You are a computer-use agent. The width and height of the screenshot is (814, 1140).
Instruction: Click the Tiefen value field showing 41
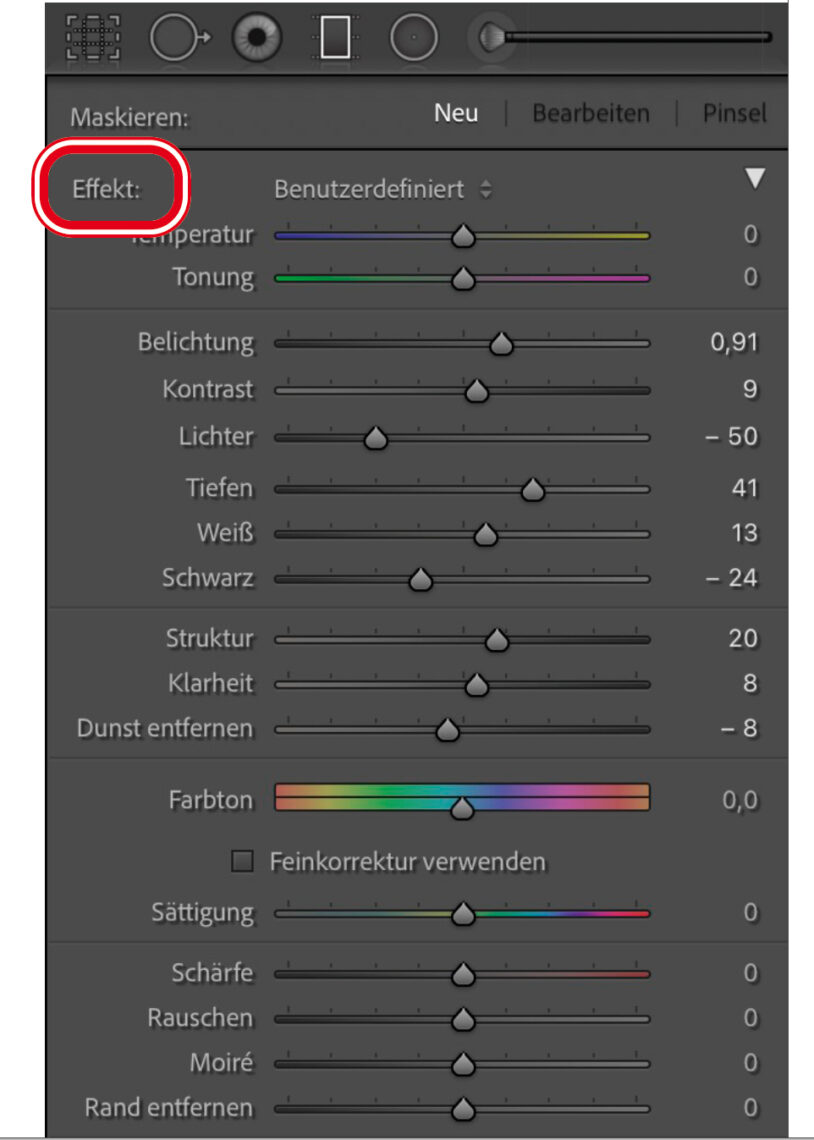744,489
